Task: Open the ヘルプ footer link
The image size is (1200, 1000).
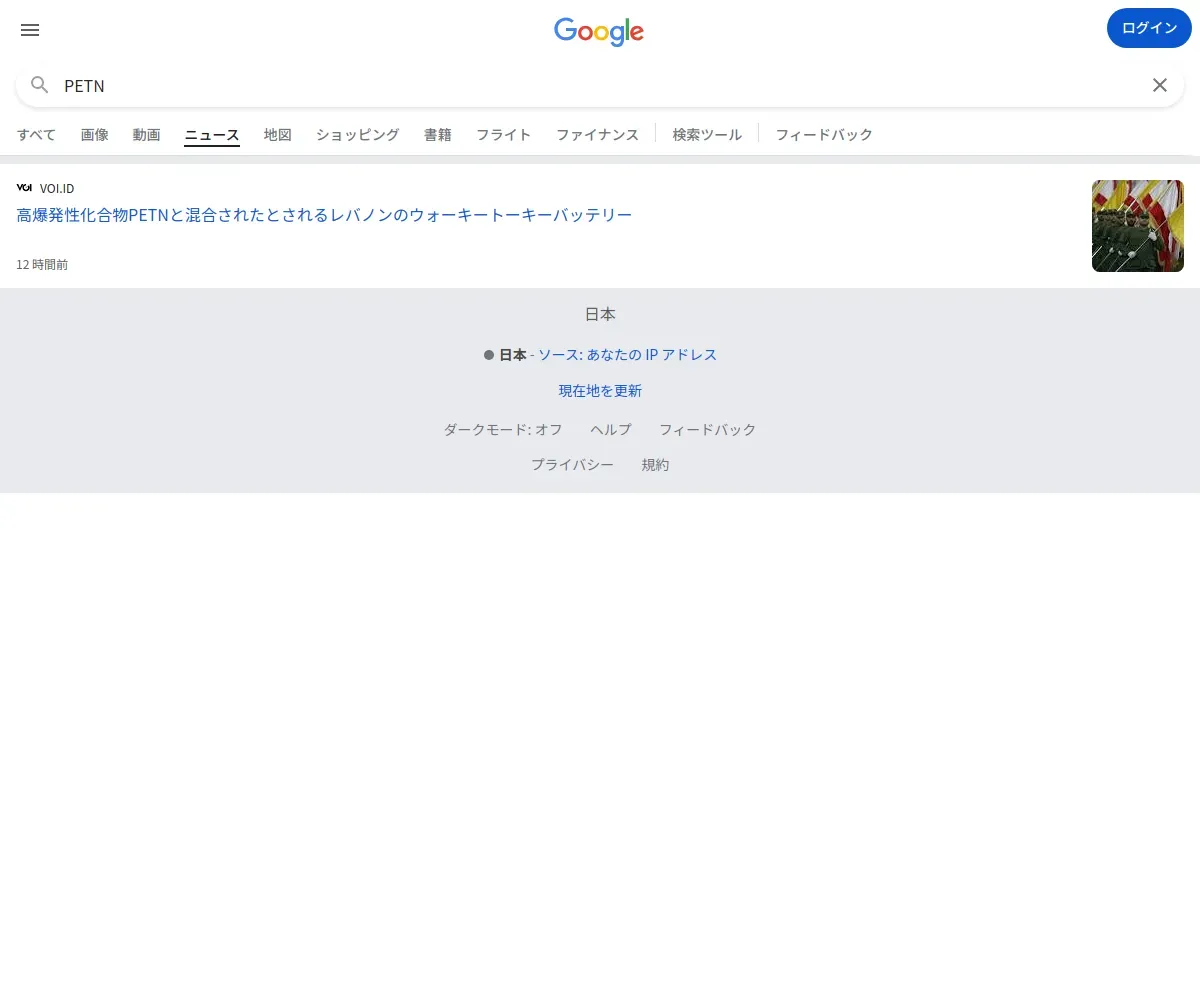Action: point(611,429)
